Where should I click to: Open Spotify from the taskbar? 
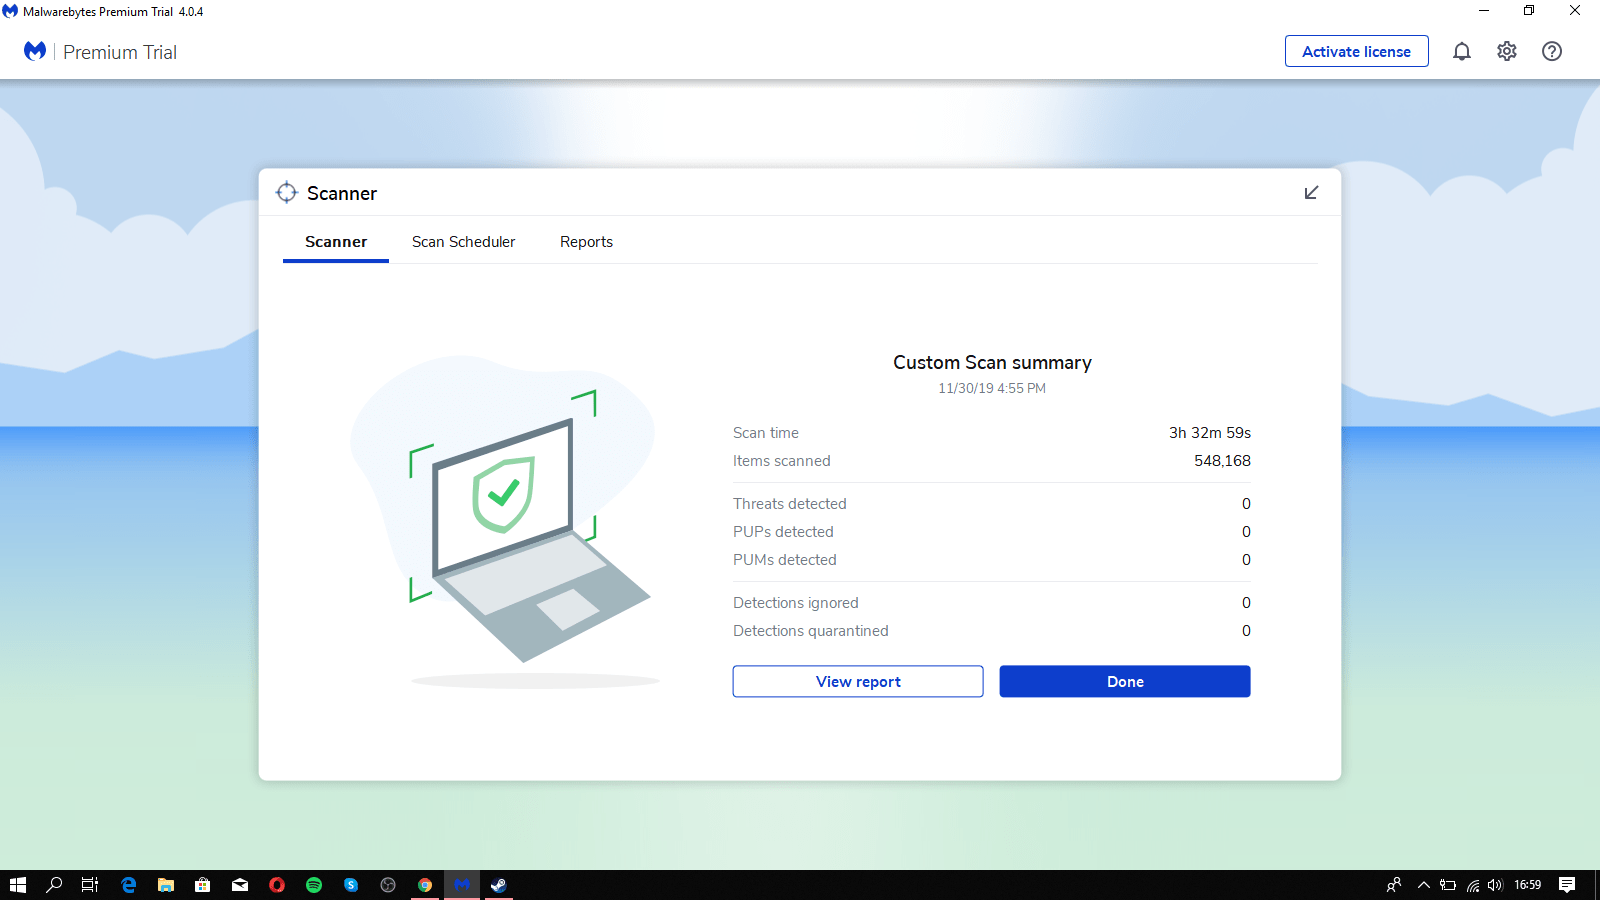pos(314,885)
